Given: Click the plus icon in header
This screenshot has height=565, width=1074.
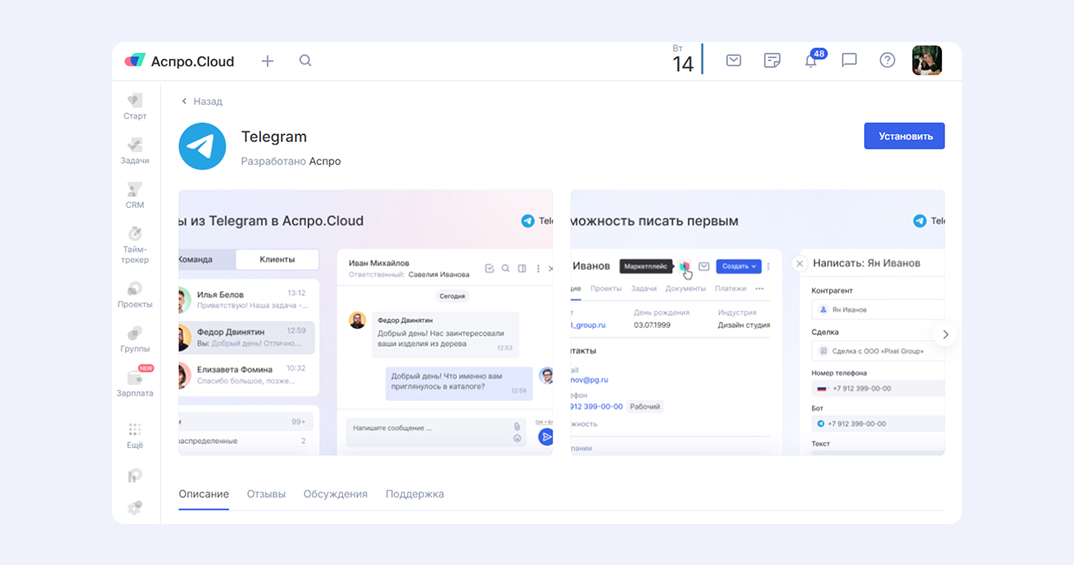Looking at the screenshot, I should click(267, 61).
